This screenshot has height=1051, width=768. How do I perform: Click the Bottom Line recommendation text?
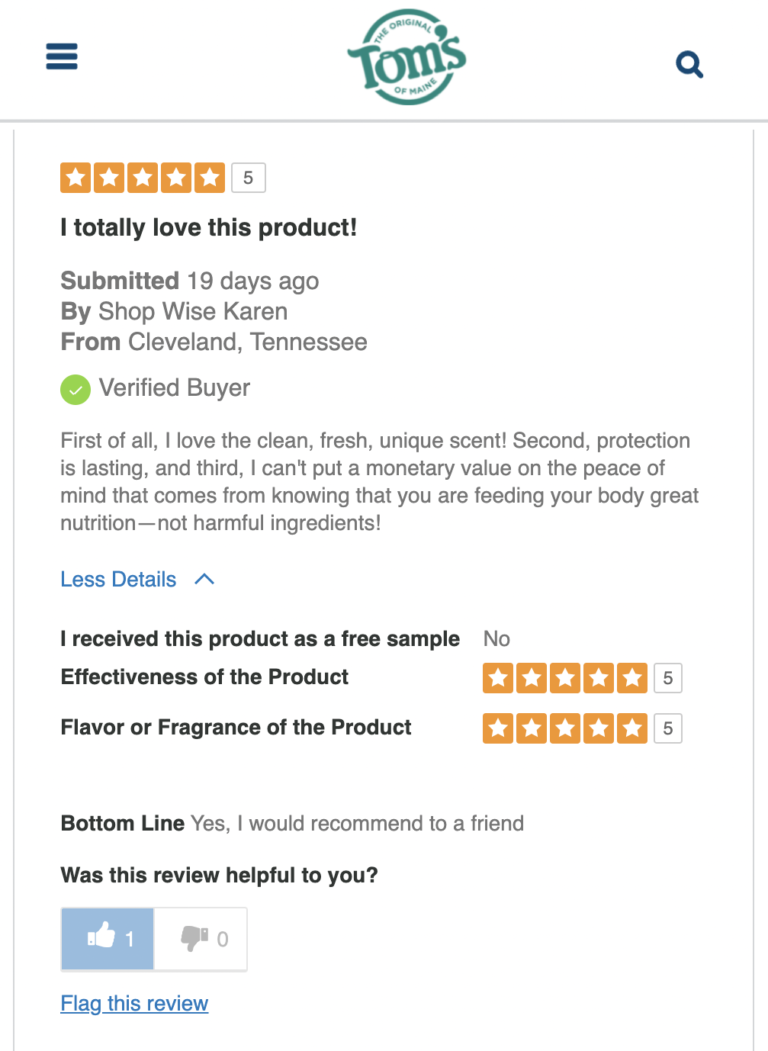point(357,824)
